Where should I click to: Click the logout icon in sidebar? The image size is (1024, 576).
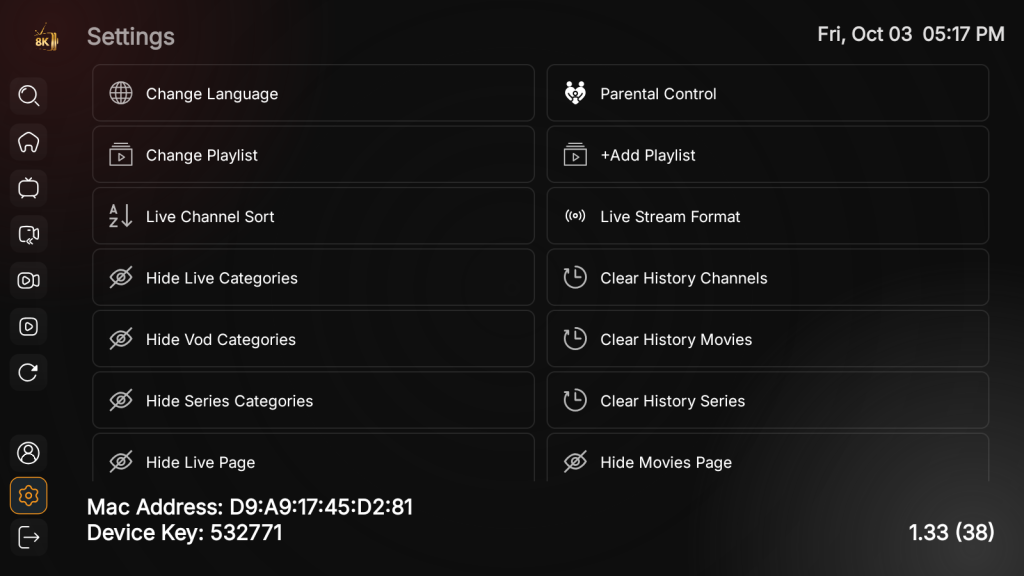point(29,537)
